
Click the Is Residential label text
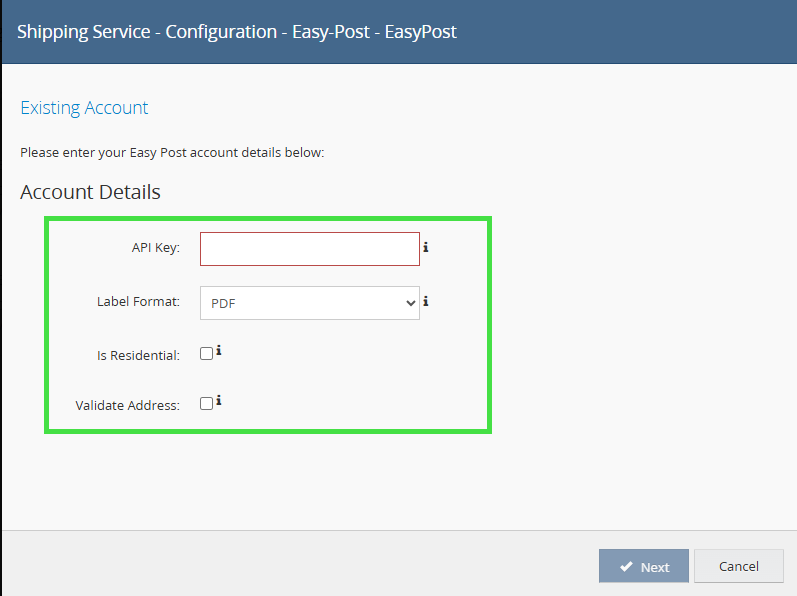click(x=138, y=355)
